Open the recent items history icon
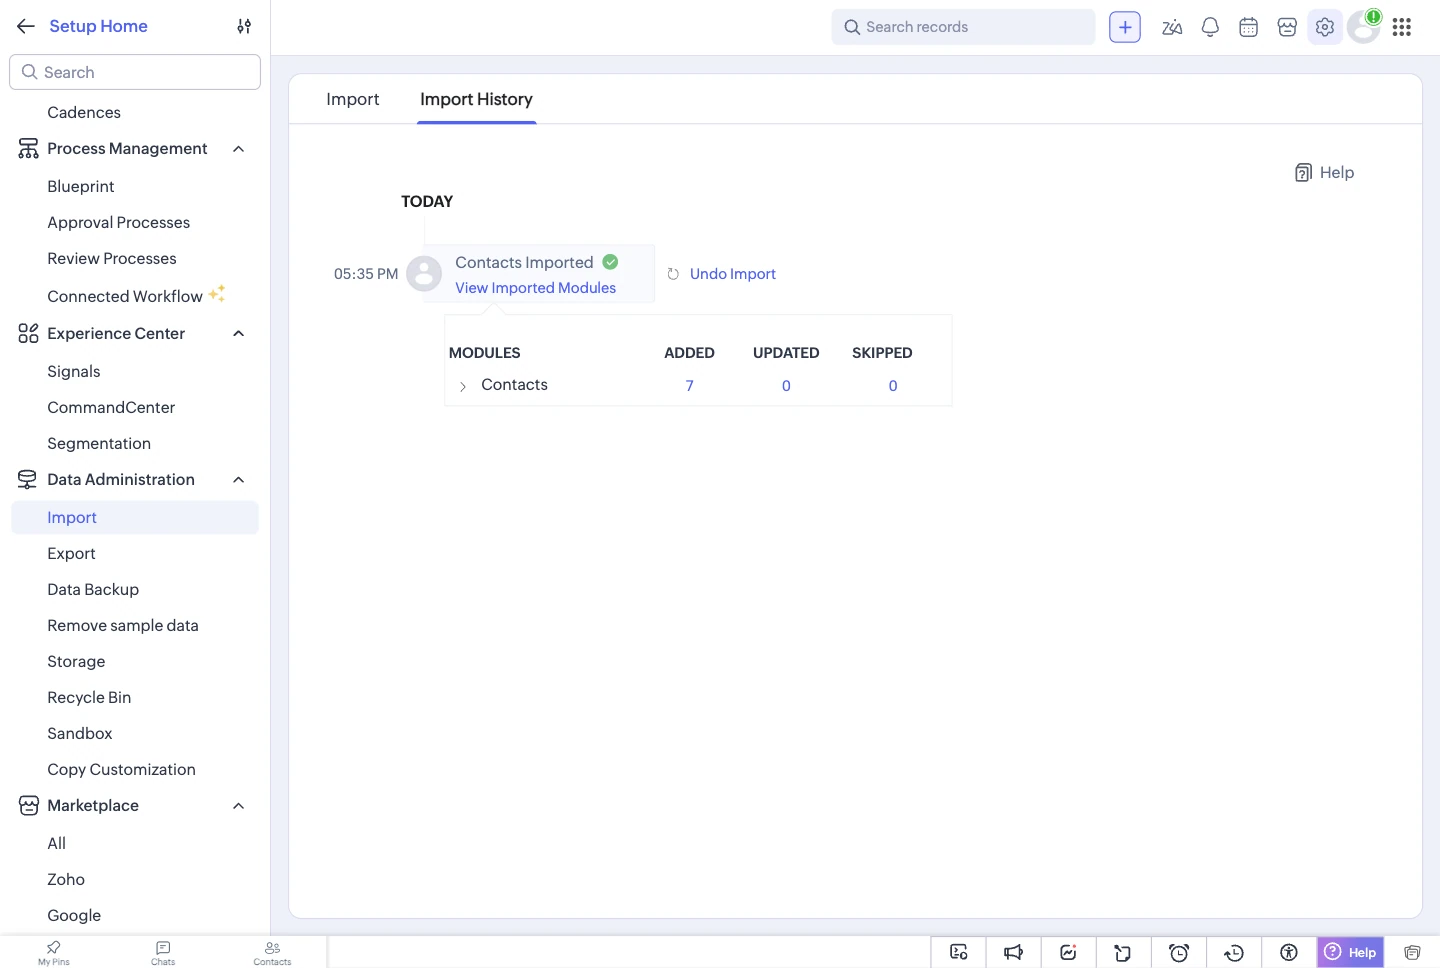 pyautogui.click(x=1234, y=952)
